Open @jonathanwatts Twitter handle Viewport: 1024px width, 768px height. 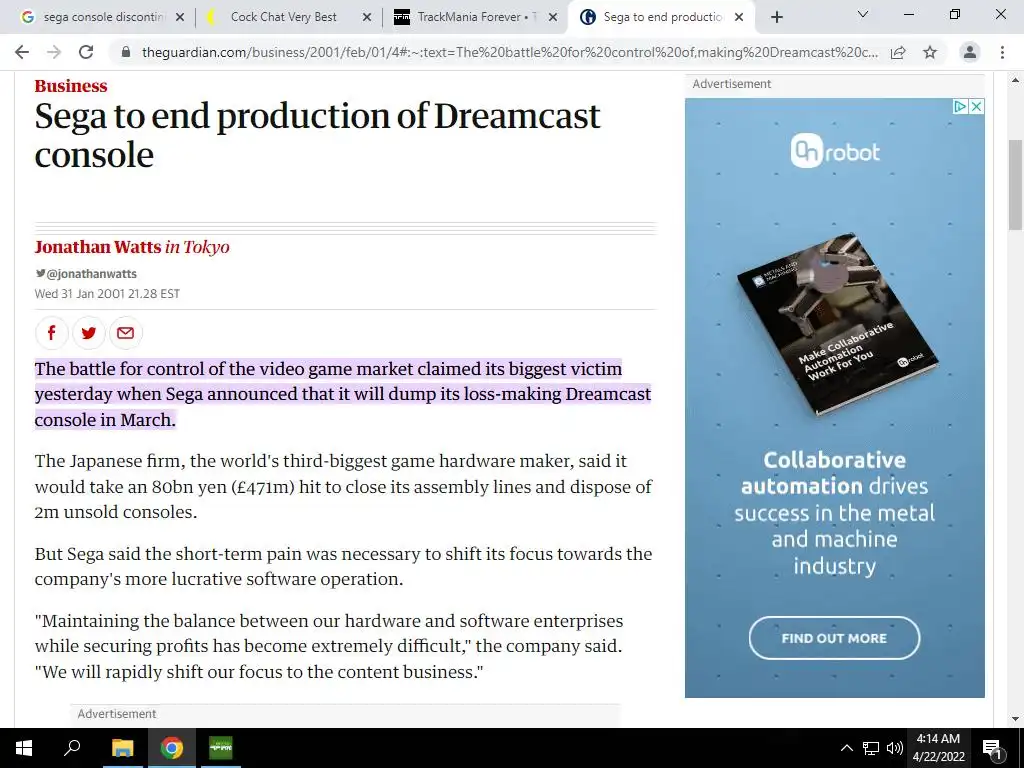click(x=86, y=274)
